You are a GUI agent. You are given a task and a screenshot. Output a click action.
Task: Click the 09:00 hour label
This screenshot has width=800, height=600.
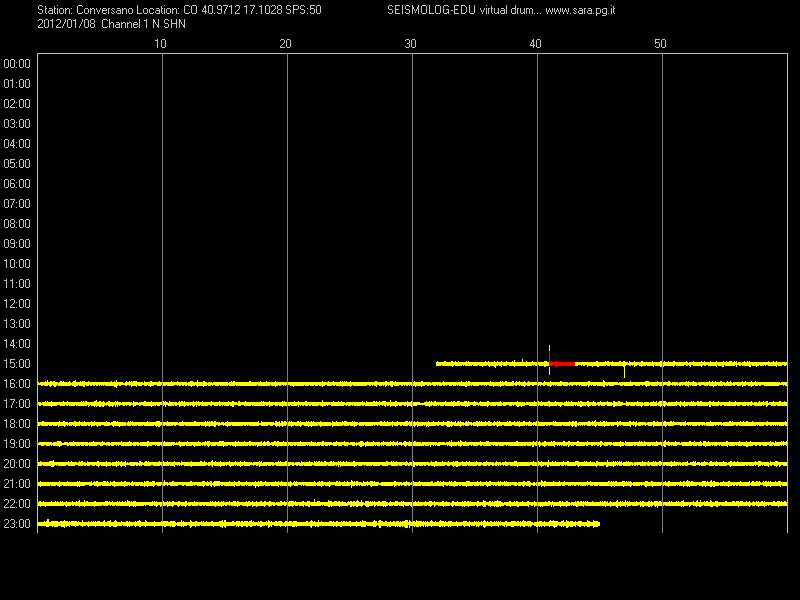pyautogui.click(x=17, y=244)
